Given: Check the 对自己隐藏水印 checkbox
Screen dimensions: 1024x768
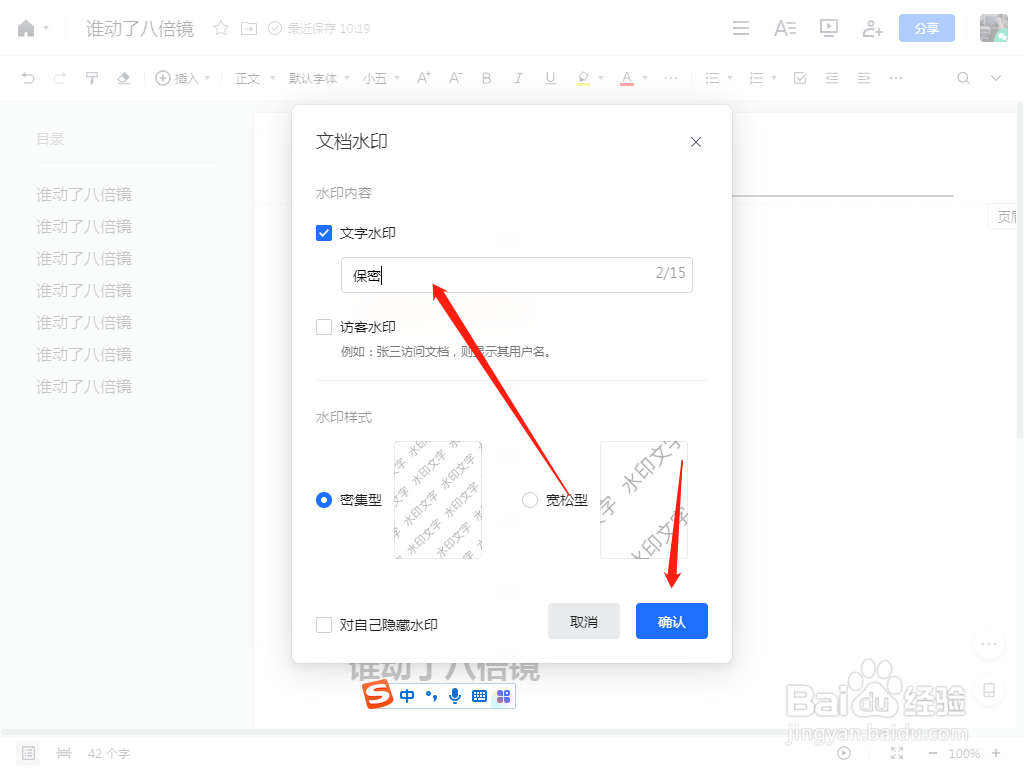Looking at the screenshot, I should (324, 625).
